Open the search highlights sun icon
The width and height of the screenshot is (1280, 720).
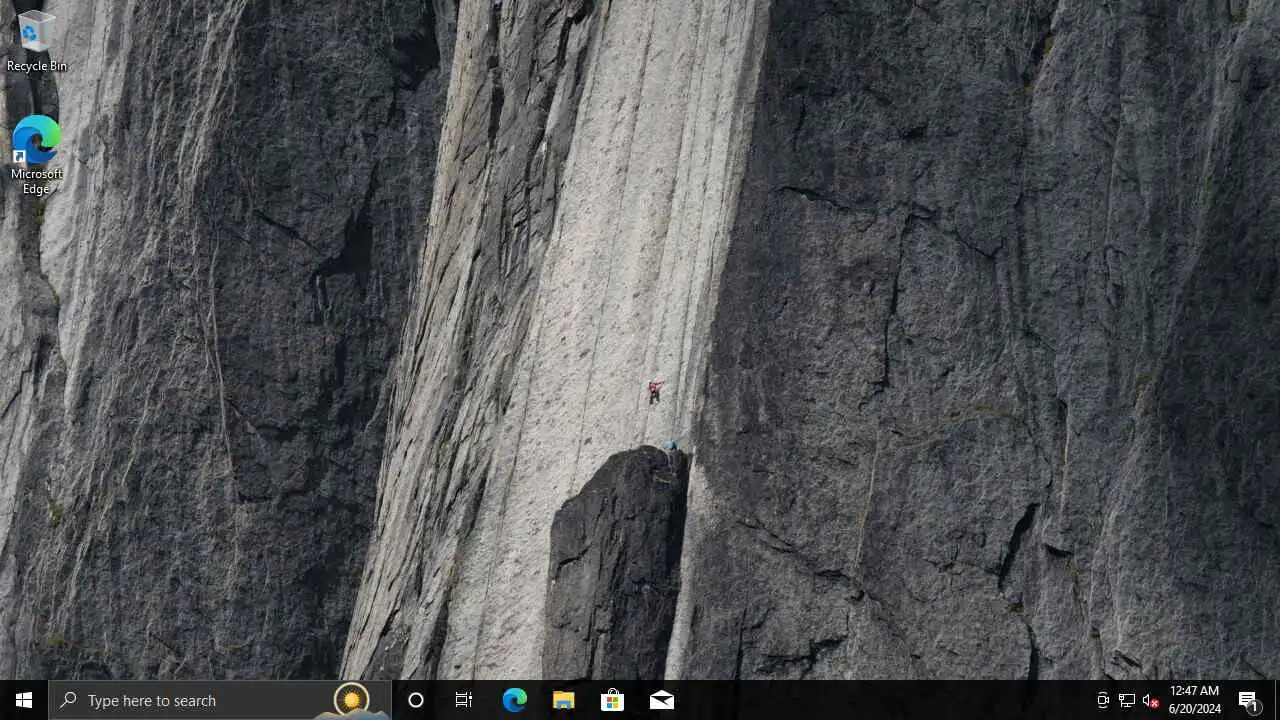[x=351, y=700]
